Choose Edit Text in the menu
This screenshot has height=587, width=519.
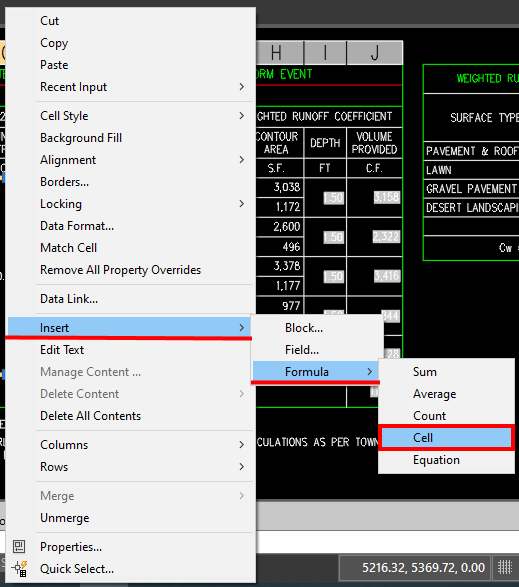(x=130, y=350)
